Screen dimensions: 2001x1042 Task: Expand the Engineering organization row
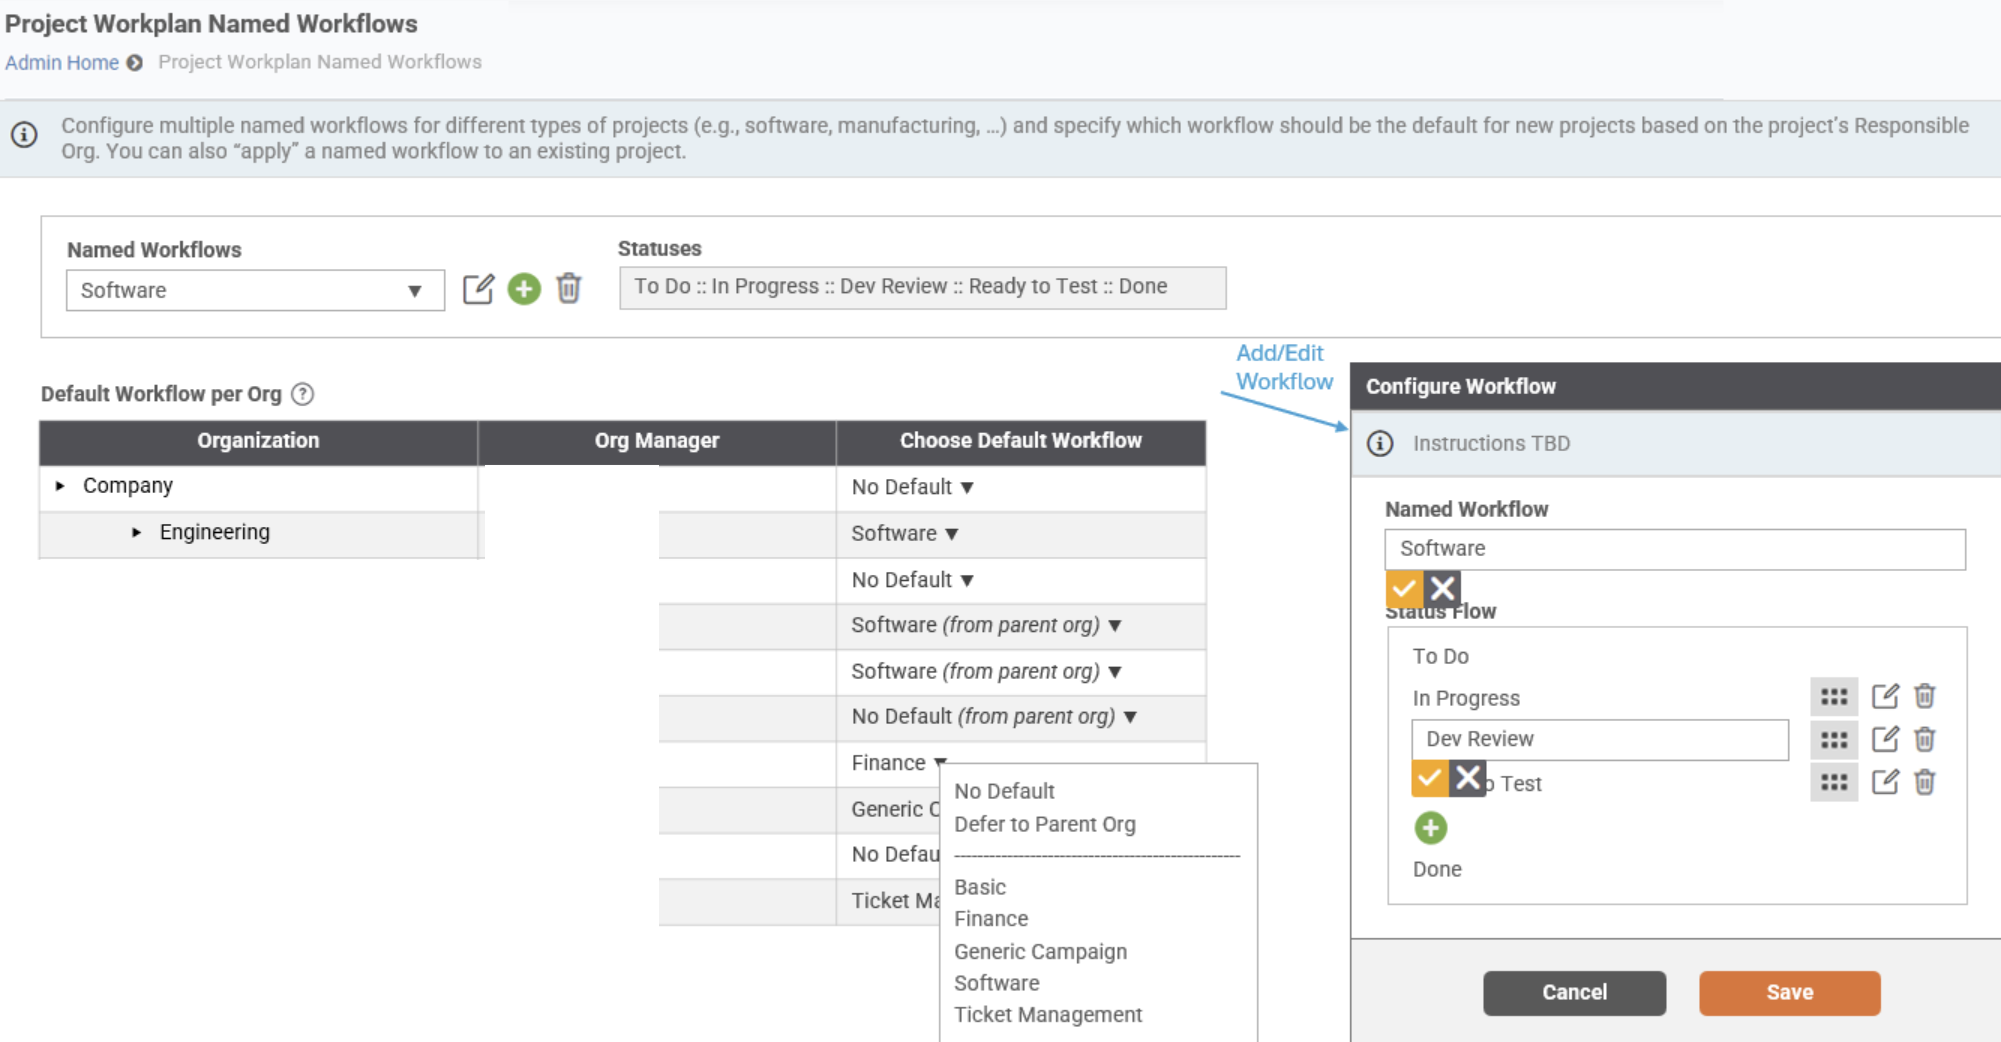pos(137,532)
